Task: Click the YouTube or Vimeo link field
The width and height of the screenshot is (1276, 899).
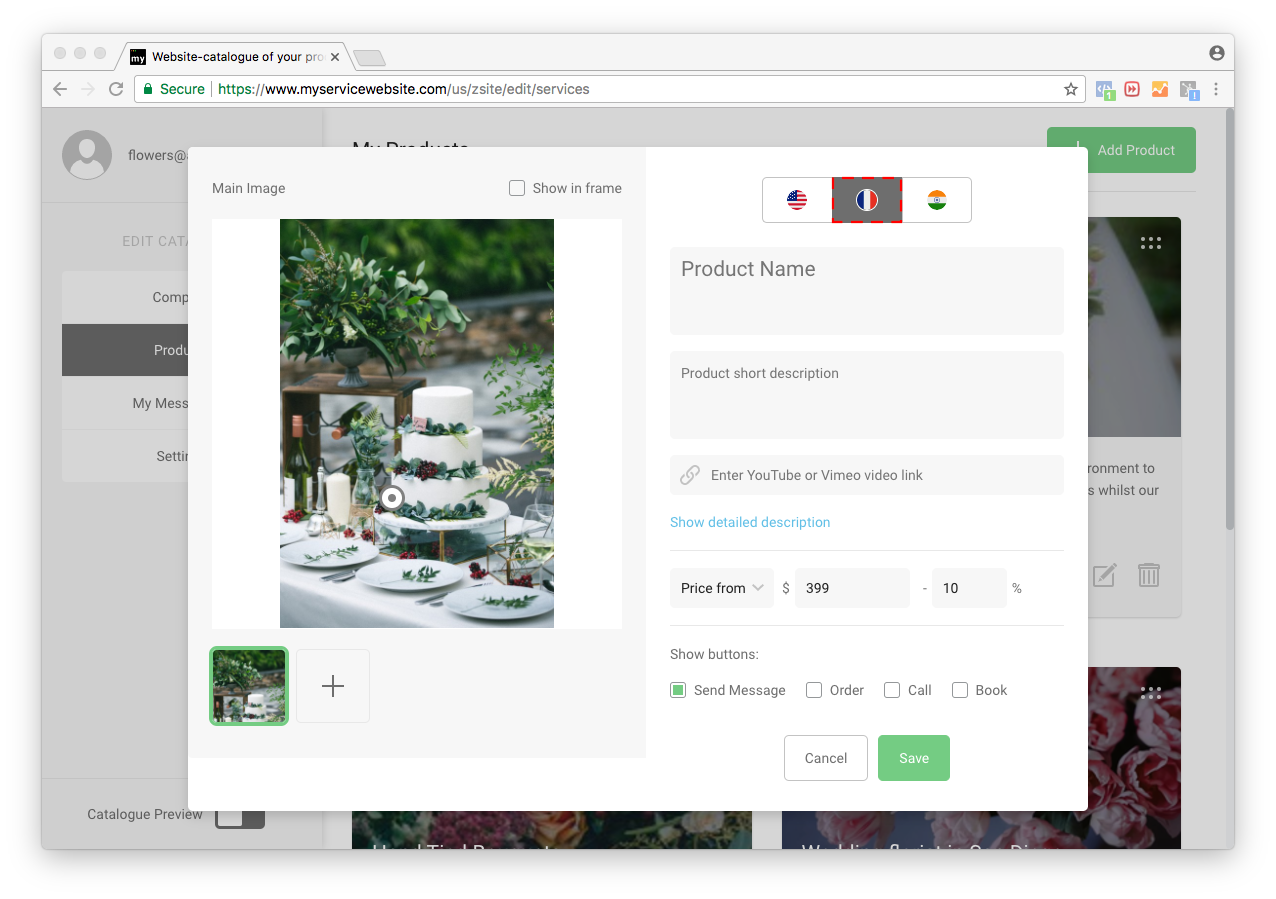Action: coord(867,475)
